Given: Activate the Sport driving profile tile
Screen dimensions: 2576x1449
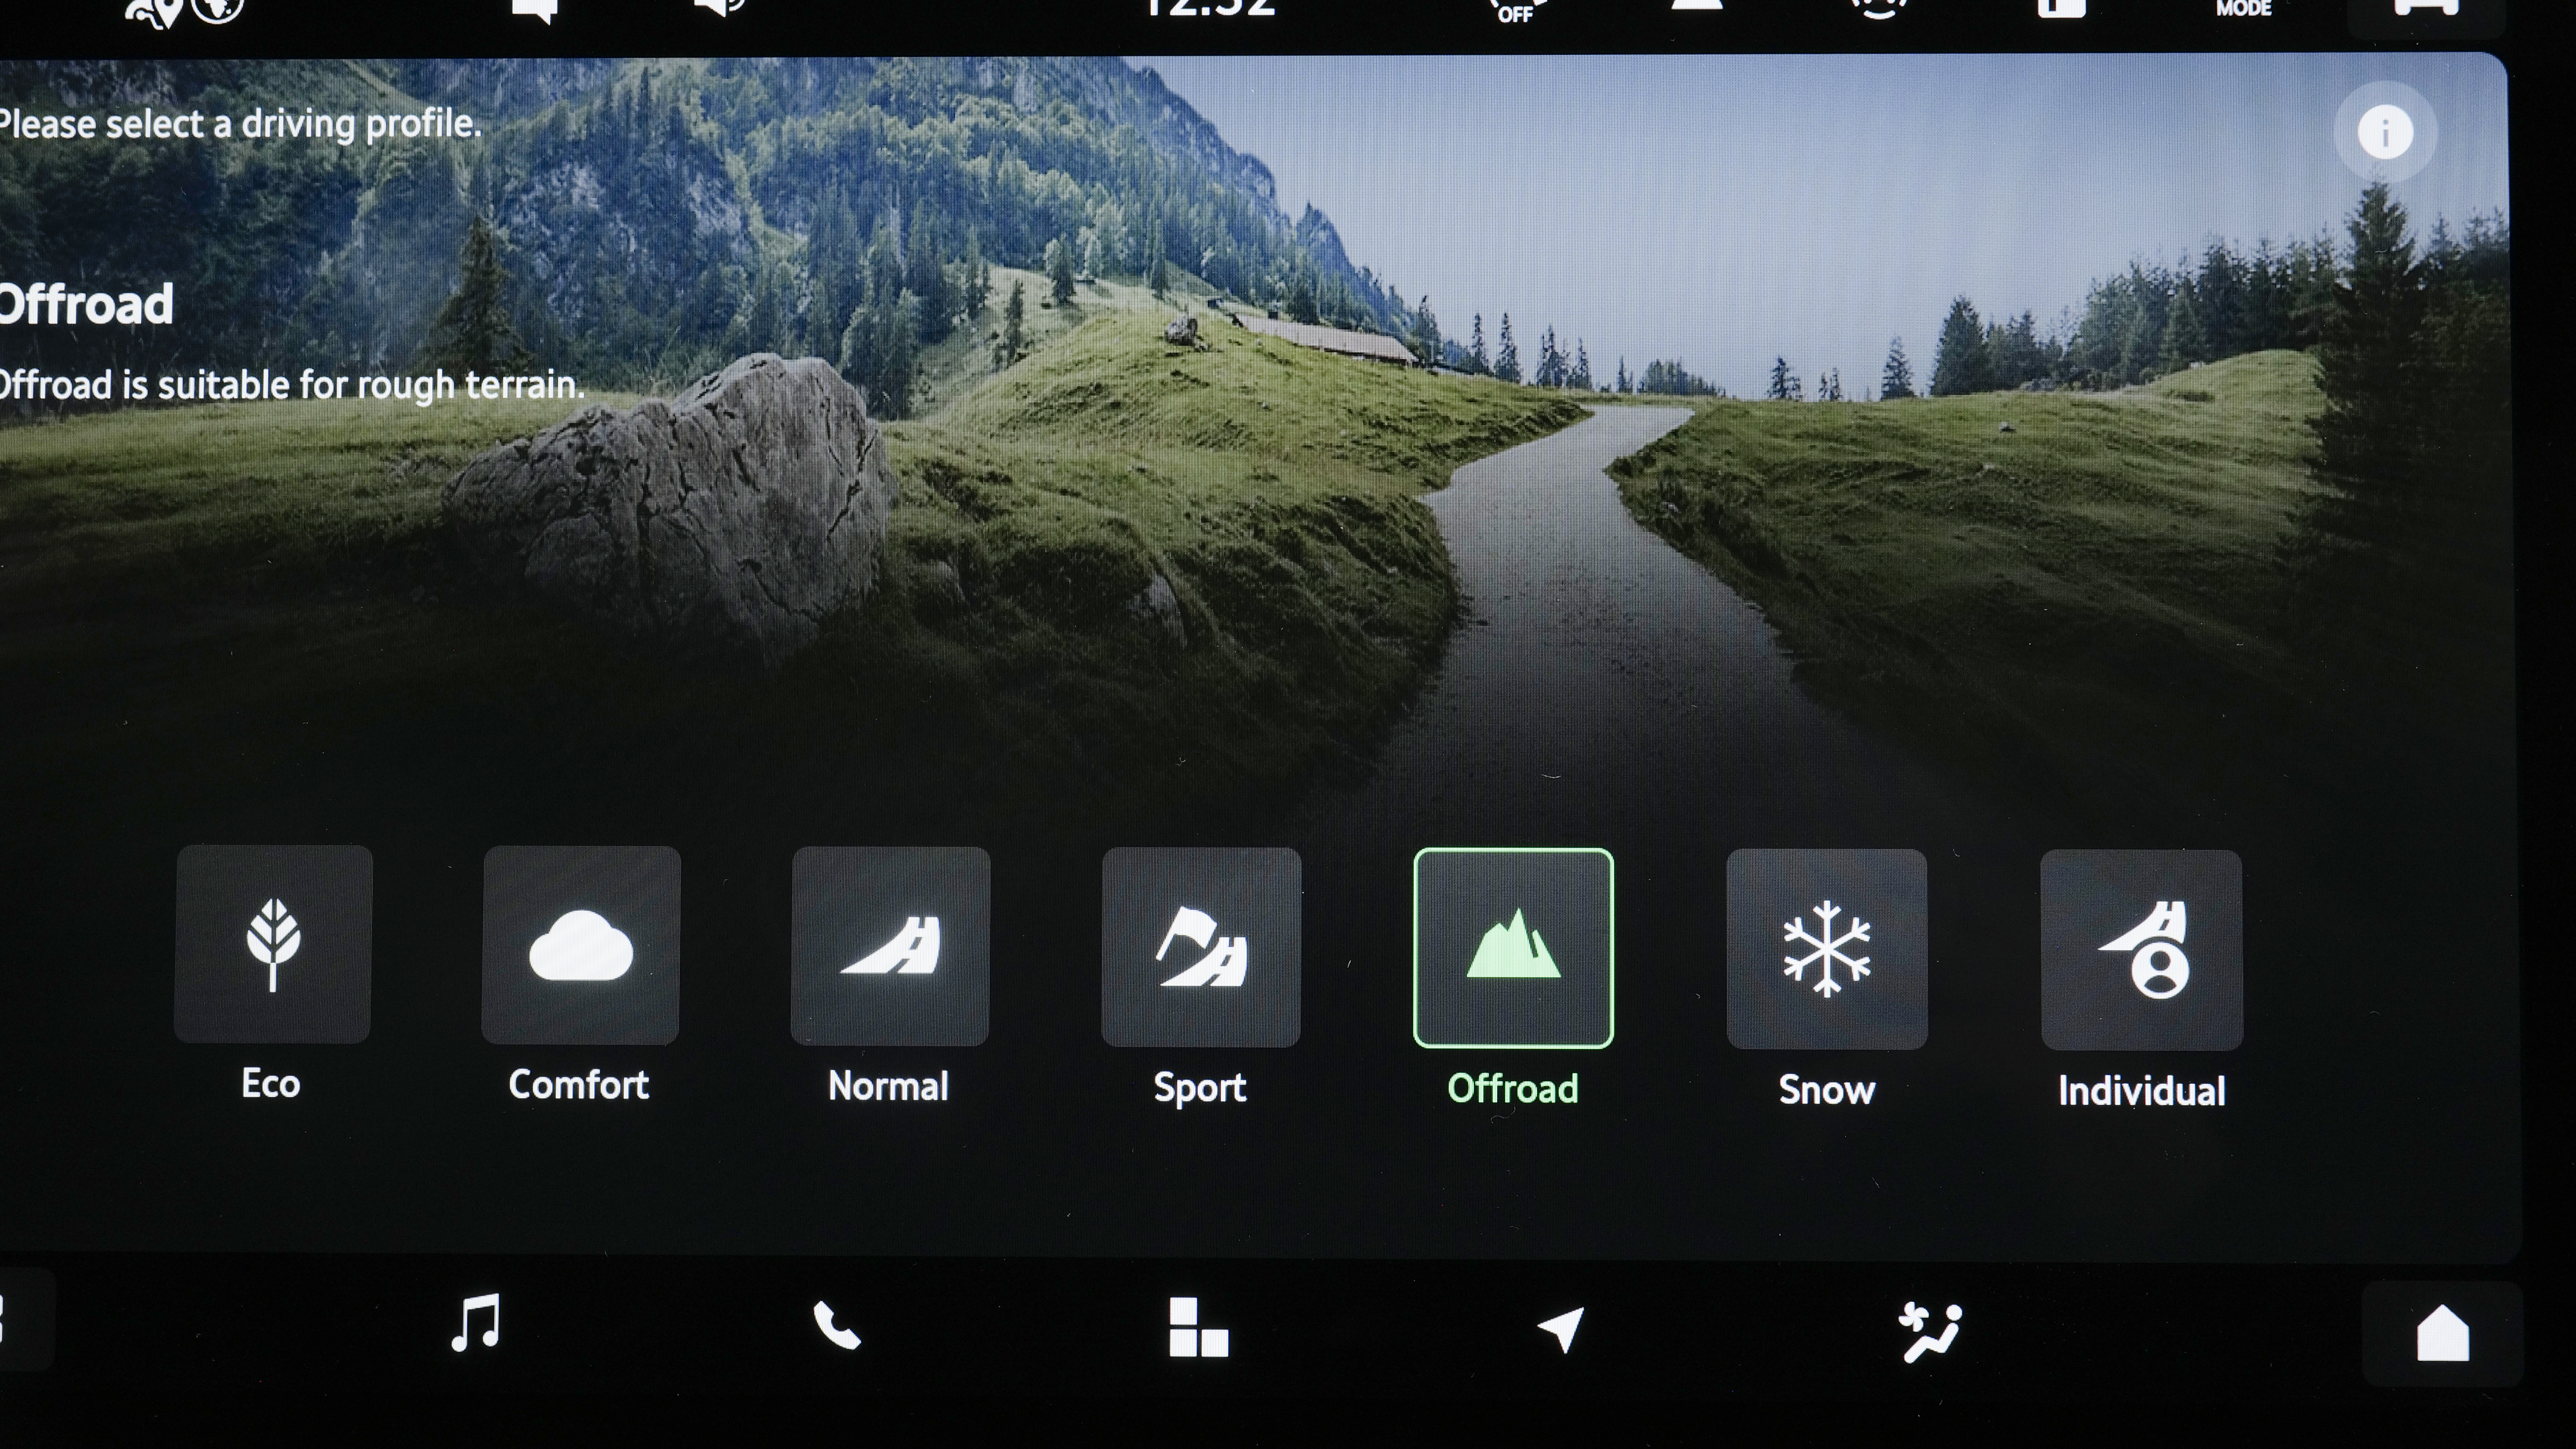Looking at the screenshot, I should (x=1201, y=947).
